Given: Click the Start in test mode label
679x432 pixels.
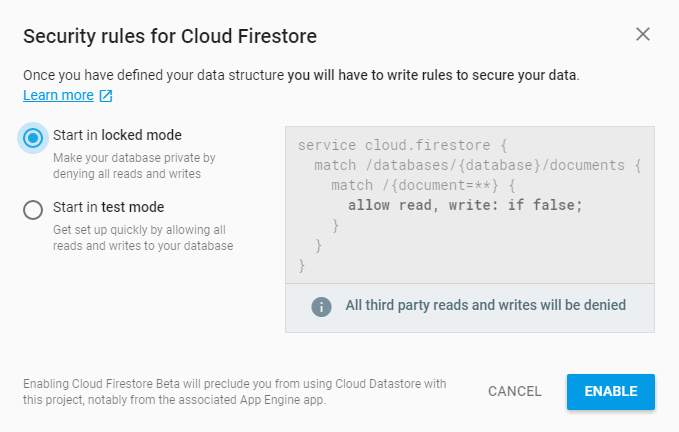Looking at the screenshot, I should click(109, 207).
